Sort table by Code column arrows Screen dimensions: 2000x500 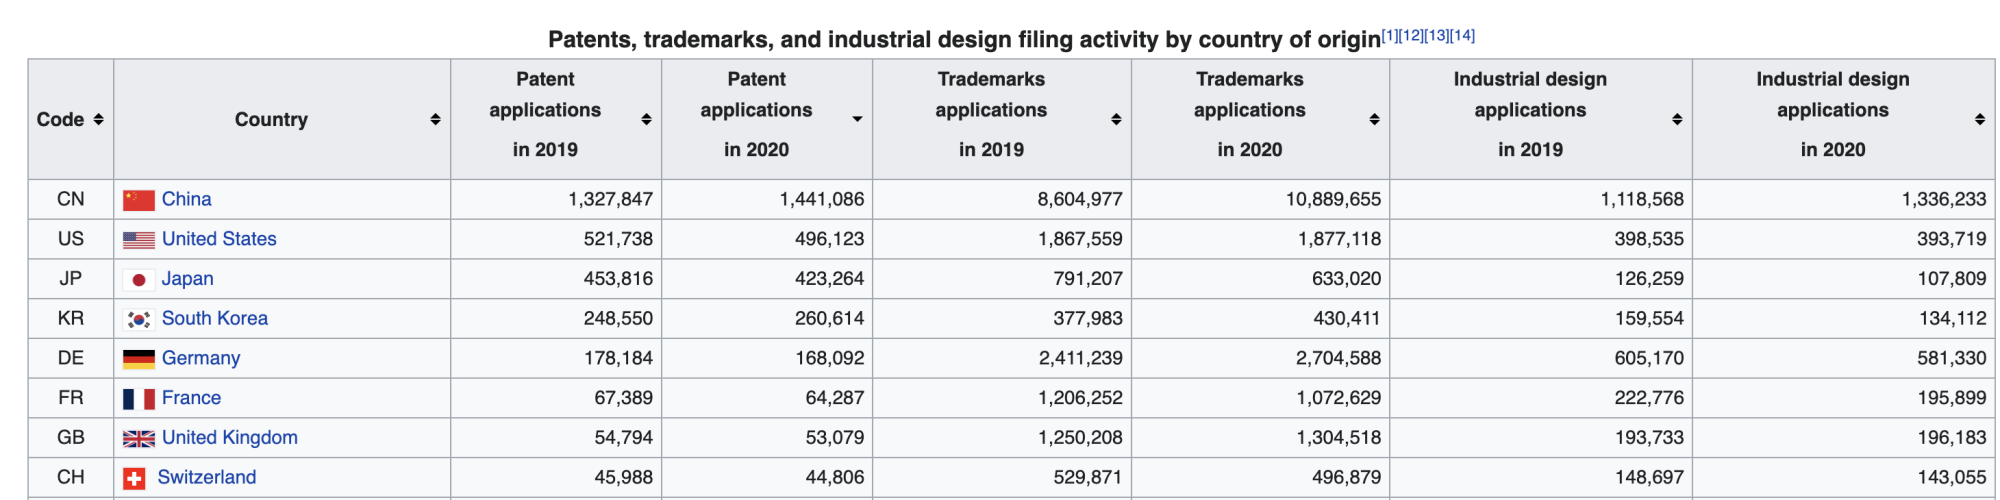point(98,119)
